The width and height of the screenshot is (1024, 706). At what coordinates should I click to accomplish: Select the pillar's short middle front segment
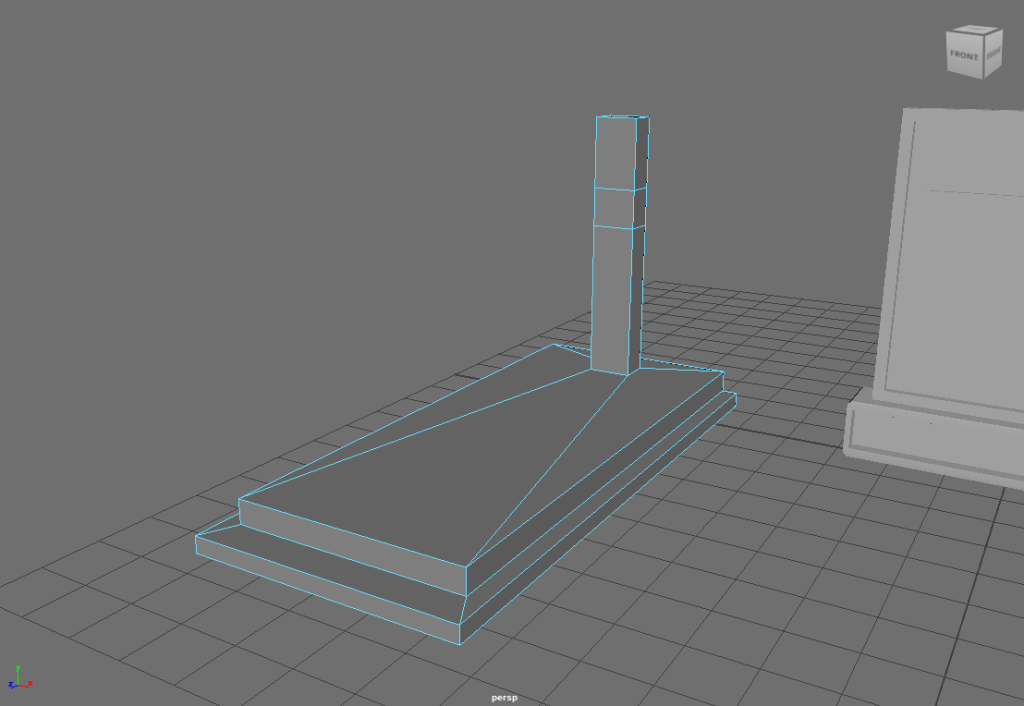(613, 208)
